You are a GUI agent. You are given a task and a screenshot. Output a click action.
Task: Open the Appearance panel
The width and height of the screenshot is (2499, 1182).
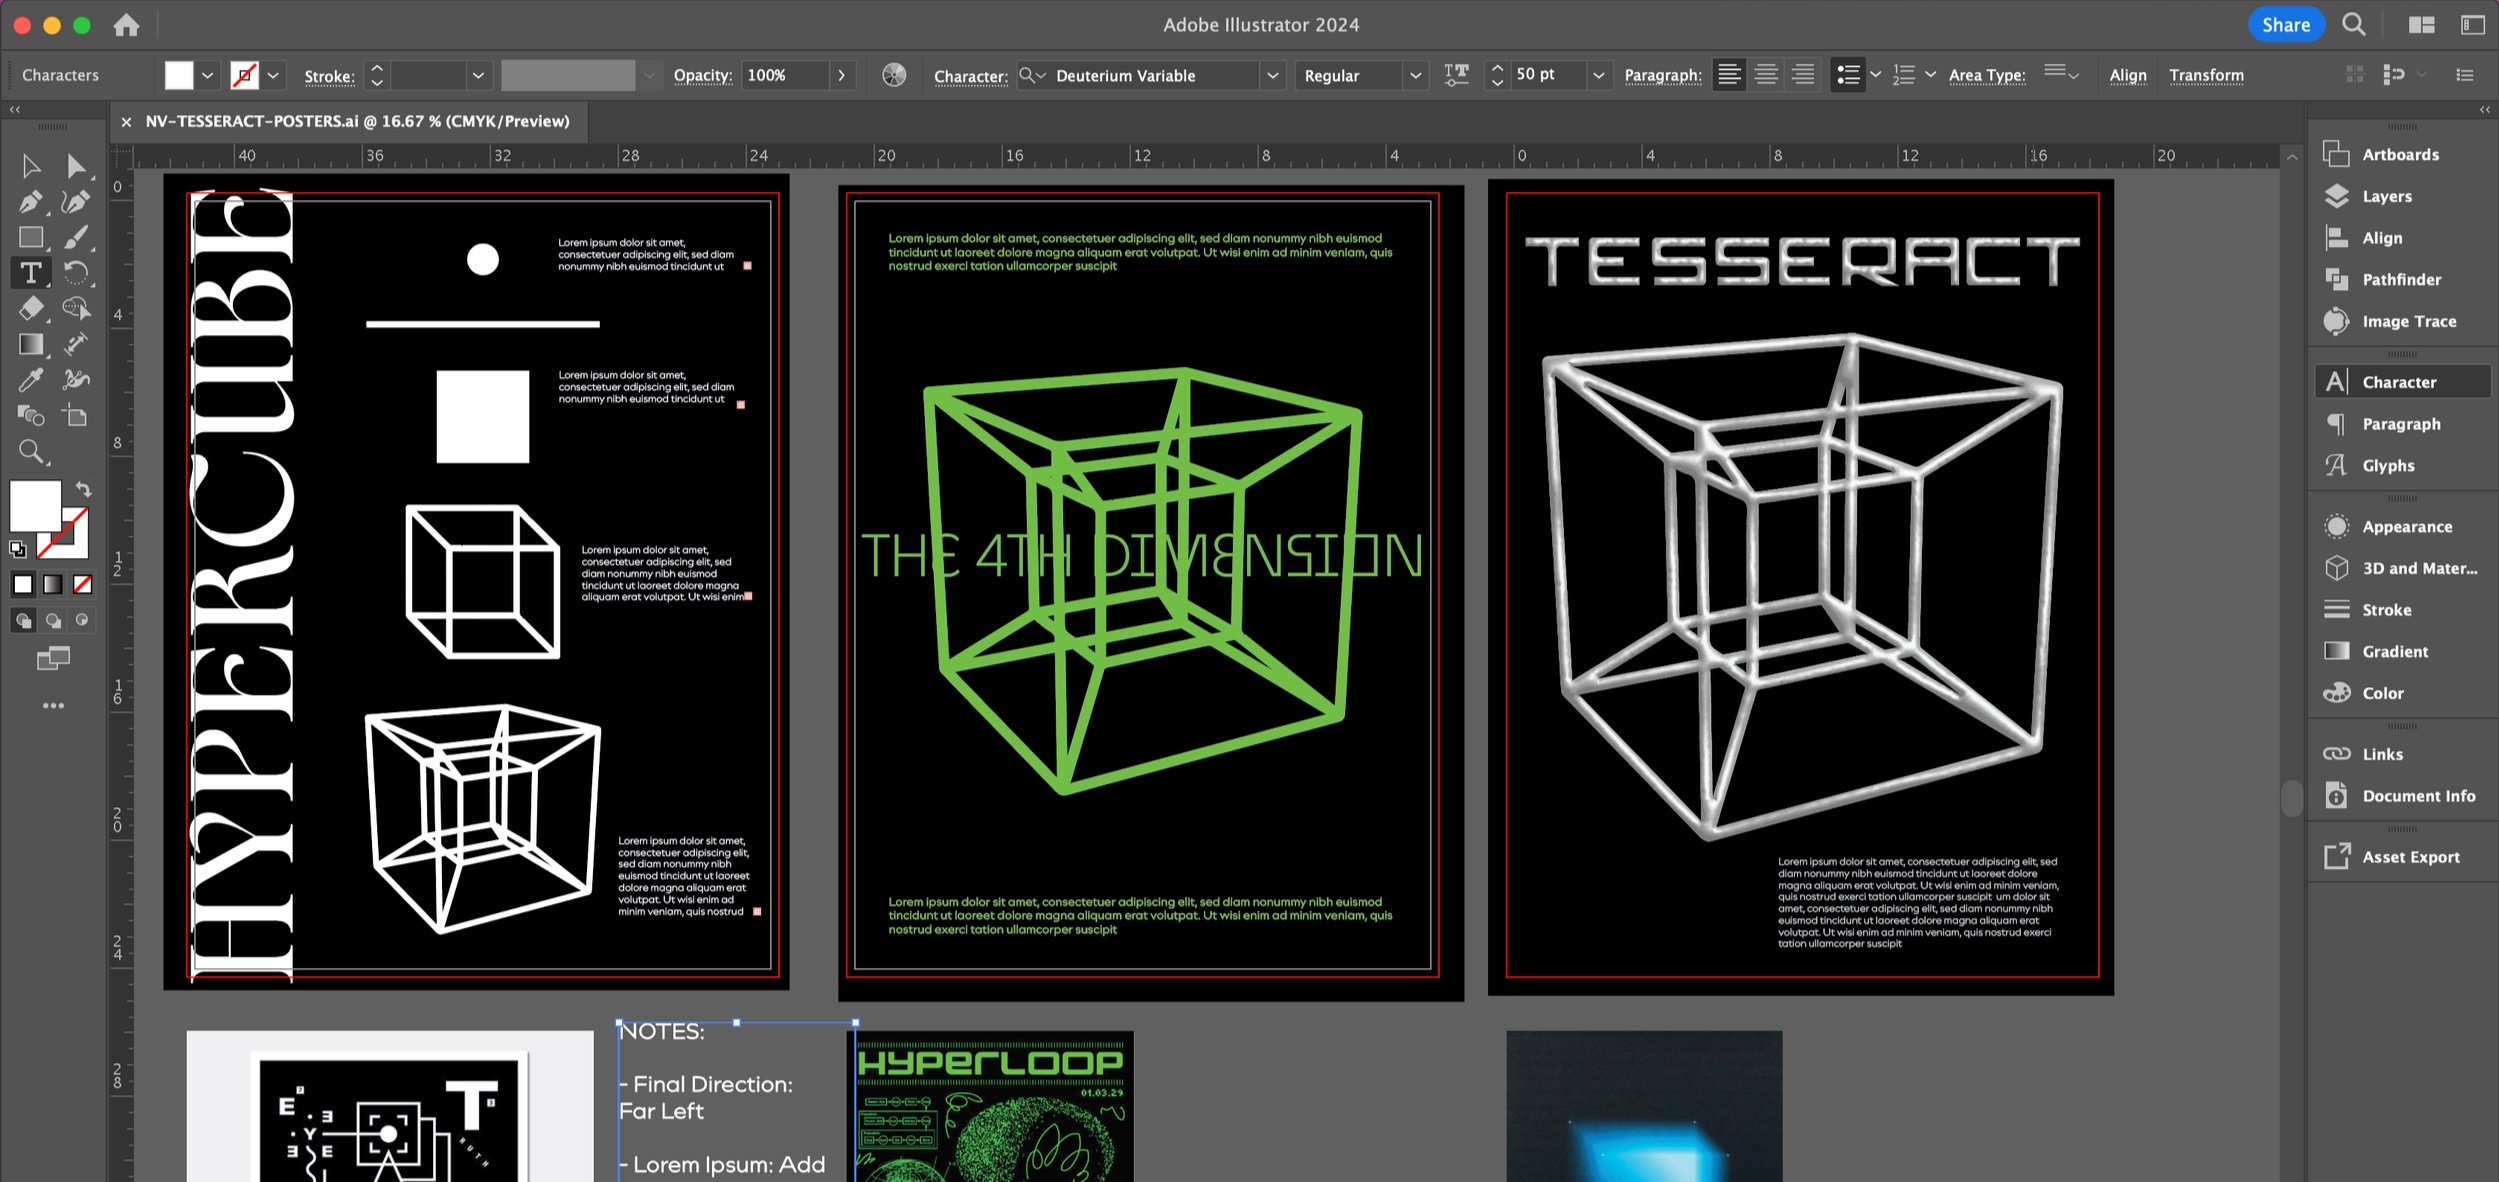coord(2406,526)
